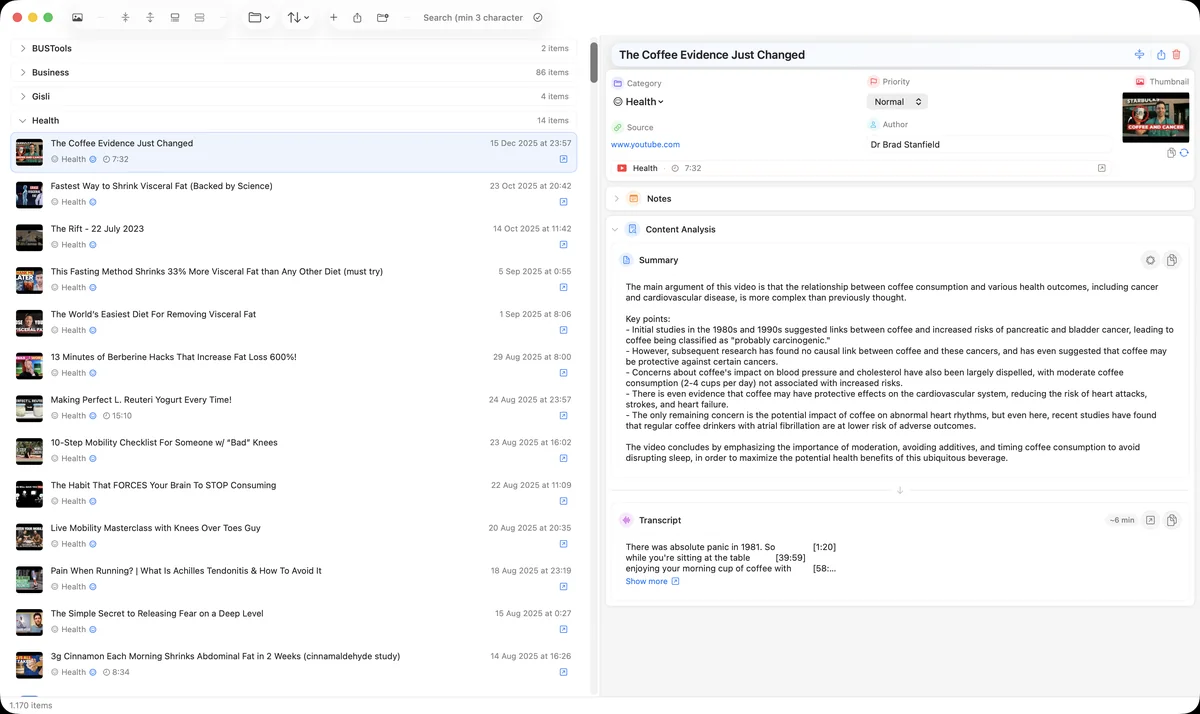Open the Transcript in a new window icon
Screen dimensions: 1200x714
click(x=1150, y=520)
